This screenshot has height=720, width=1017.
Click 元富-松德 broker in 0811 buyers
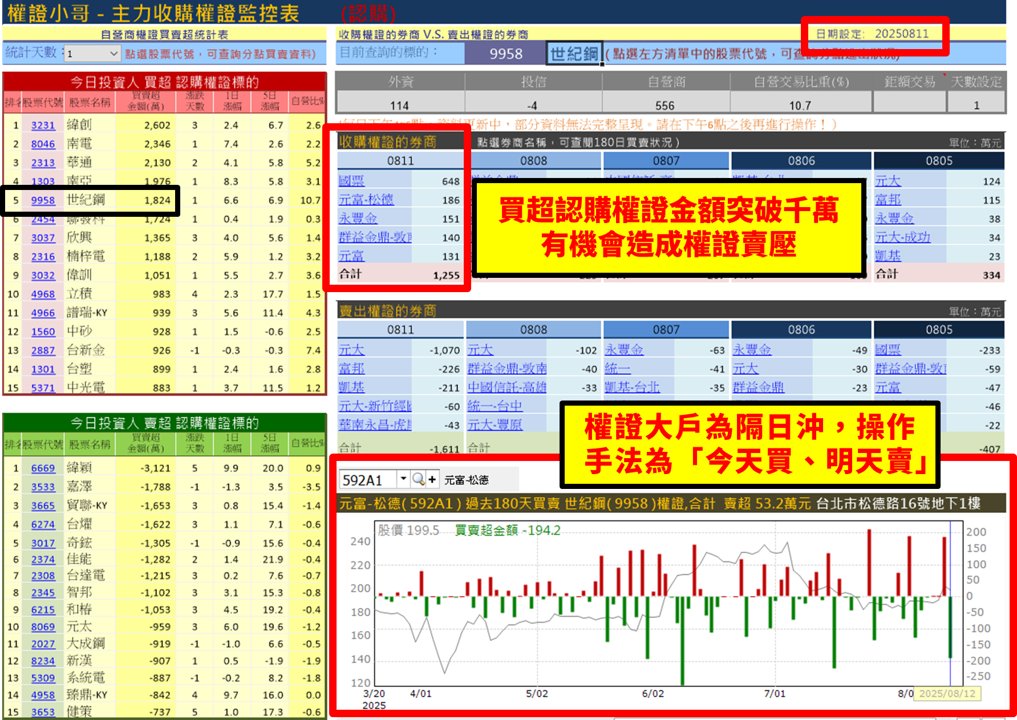pyautogui.click(x=366, y=200)
